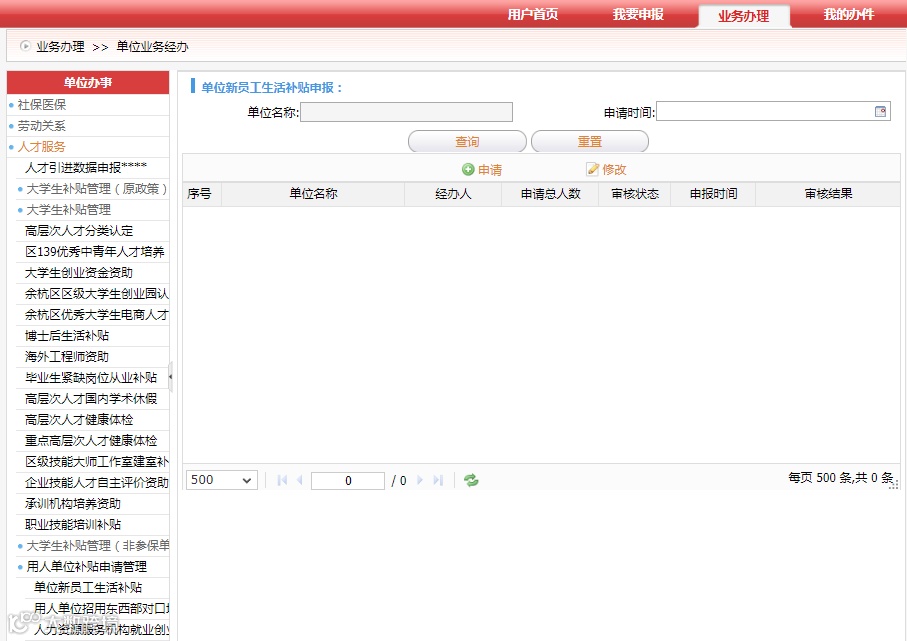Focus the 单位名称 input field

pyautogui.click(x=406, y=112)
